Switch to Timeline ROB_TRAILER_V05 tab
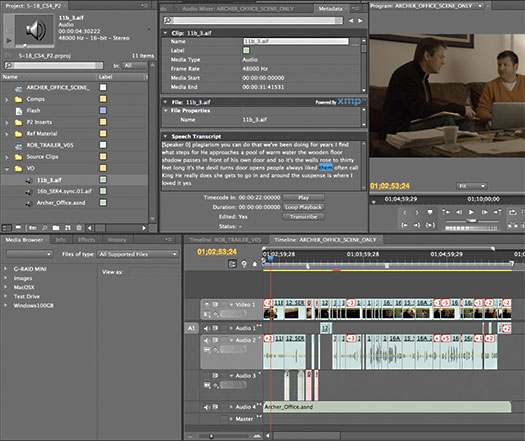The width and height of the screenshot is (525, 441). [225, 240]
